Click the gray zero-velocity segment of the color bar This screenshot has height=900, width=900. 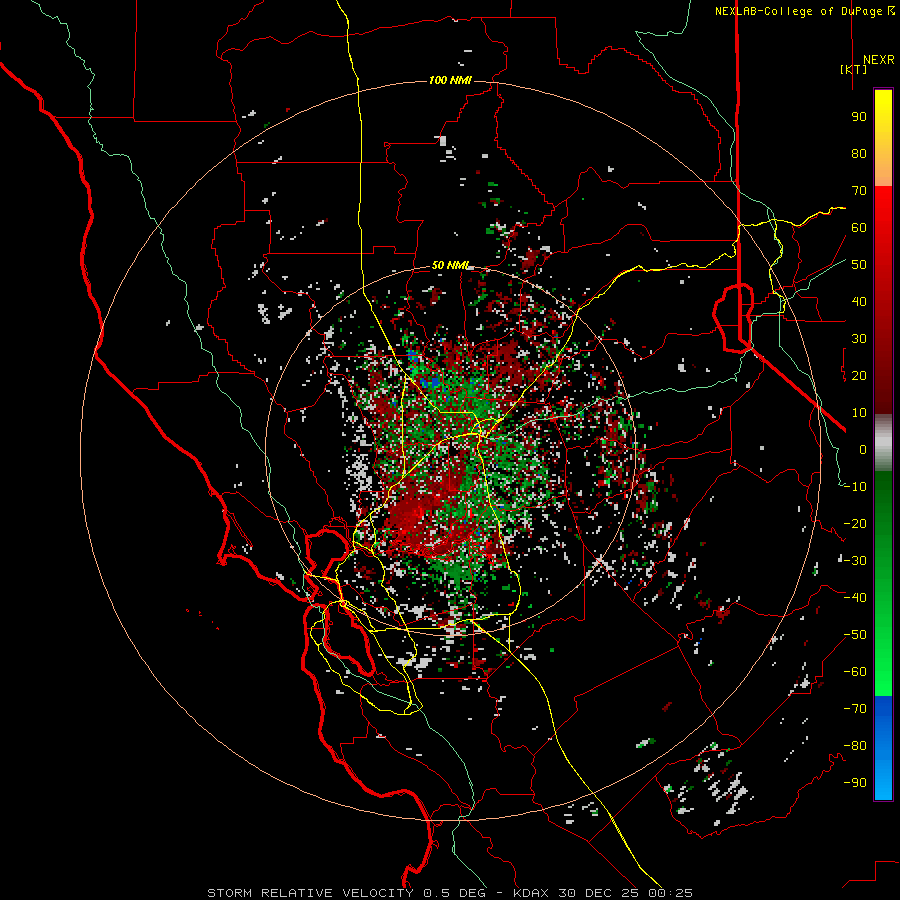coord(883,443)
